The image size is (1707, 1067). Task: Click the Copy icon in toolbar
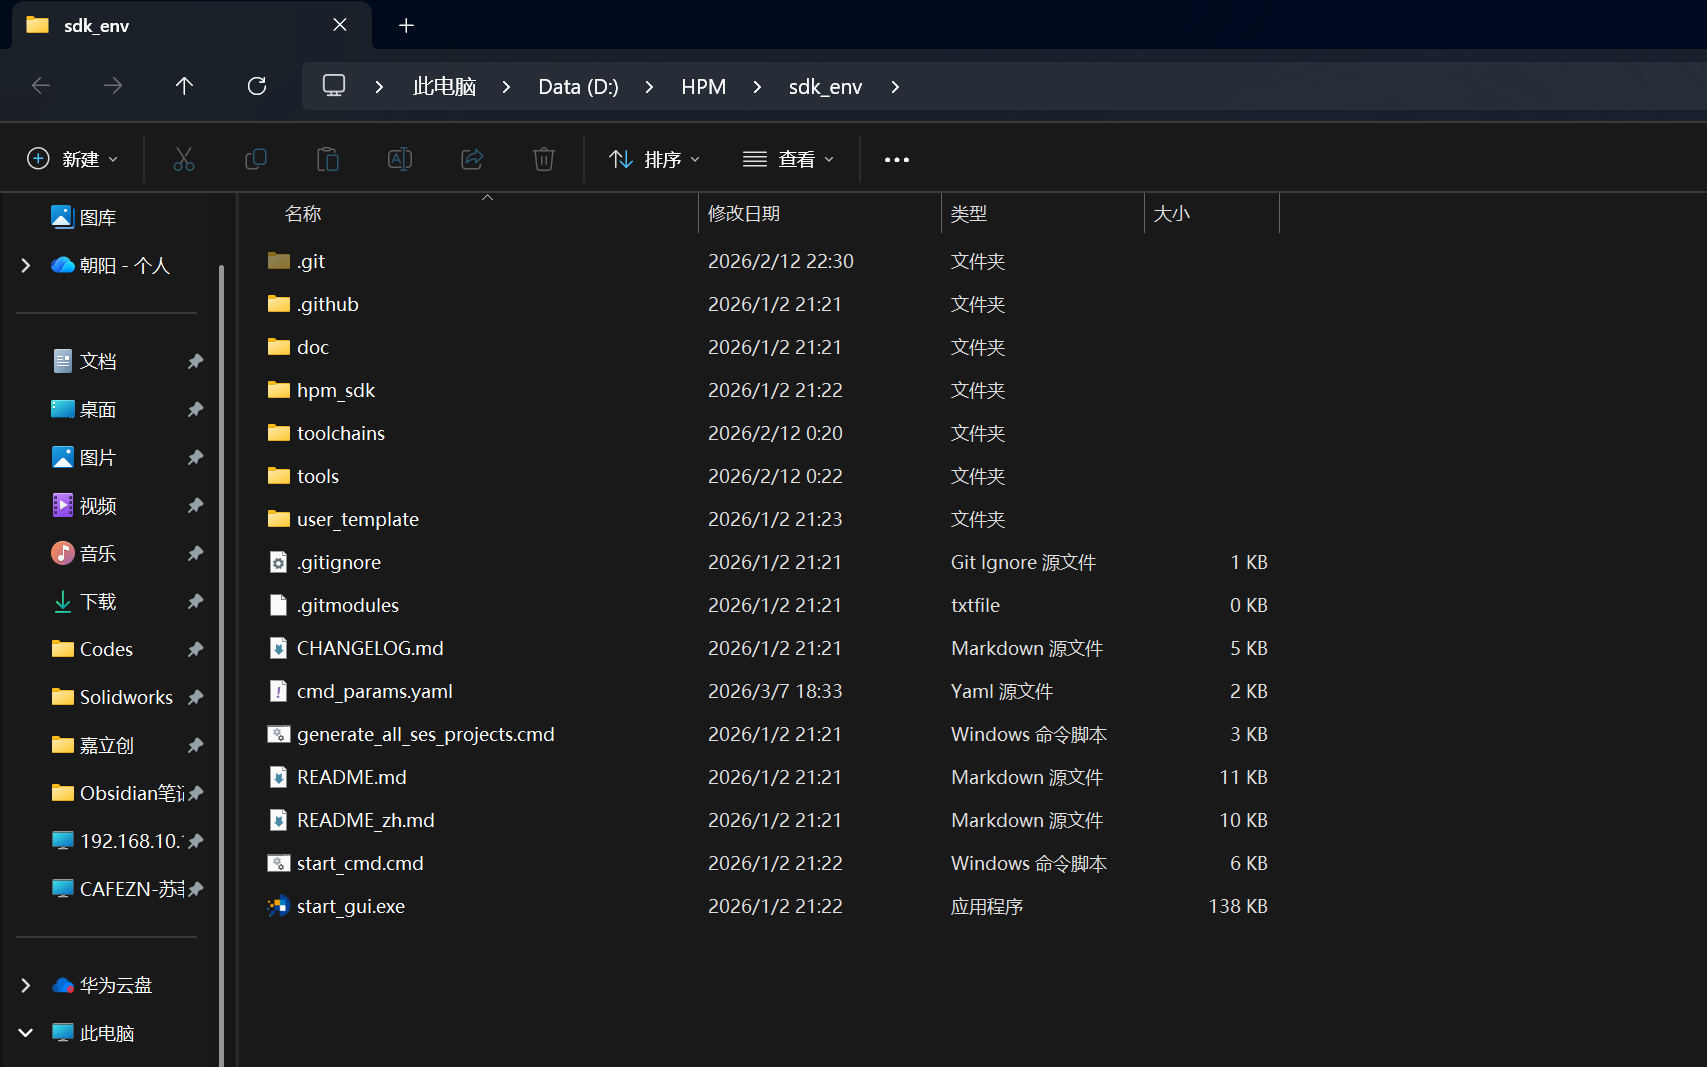pyautogui.click(x=256, y=159)
